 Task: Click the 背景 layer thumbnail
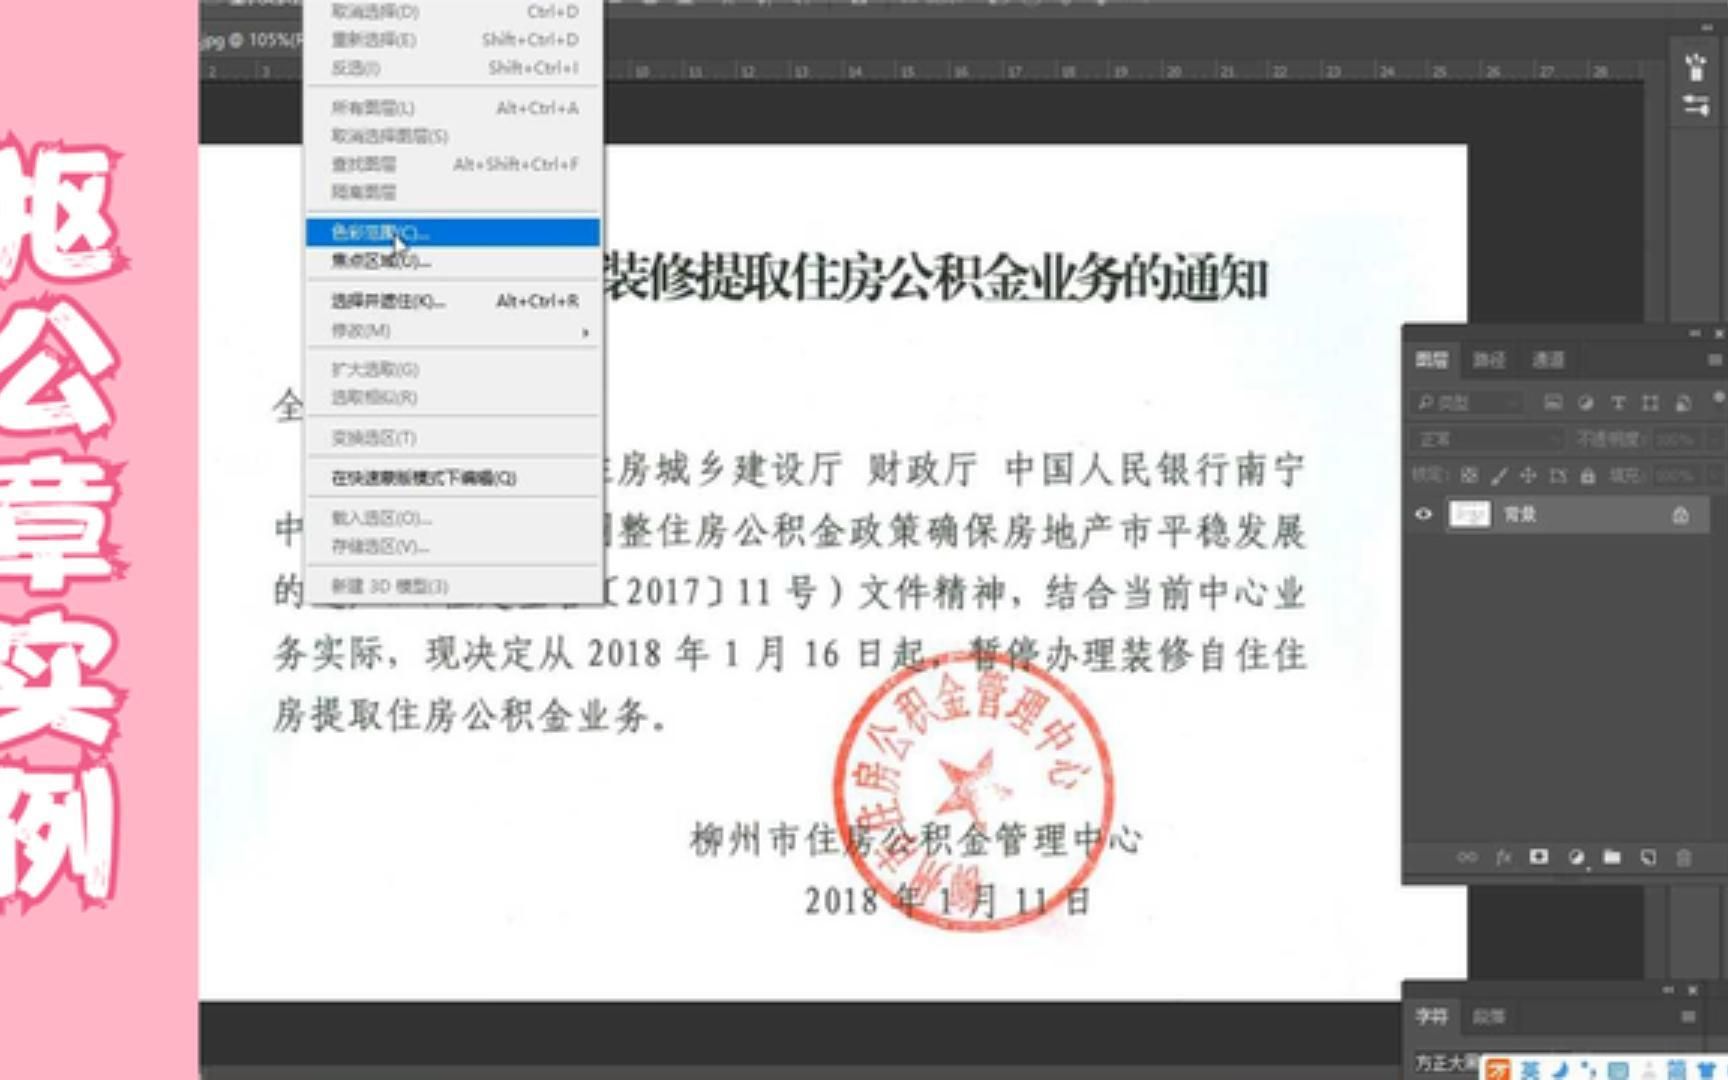click(x=1470, y=514)
